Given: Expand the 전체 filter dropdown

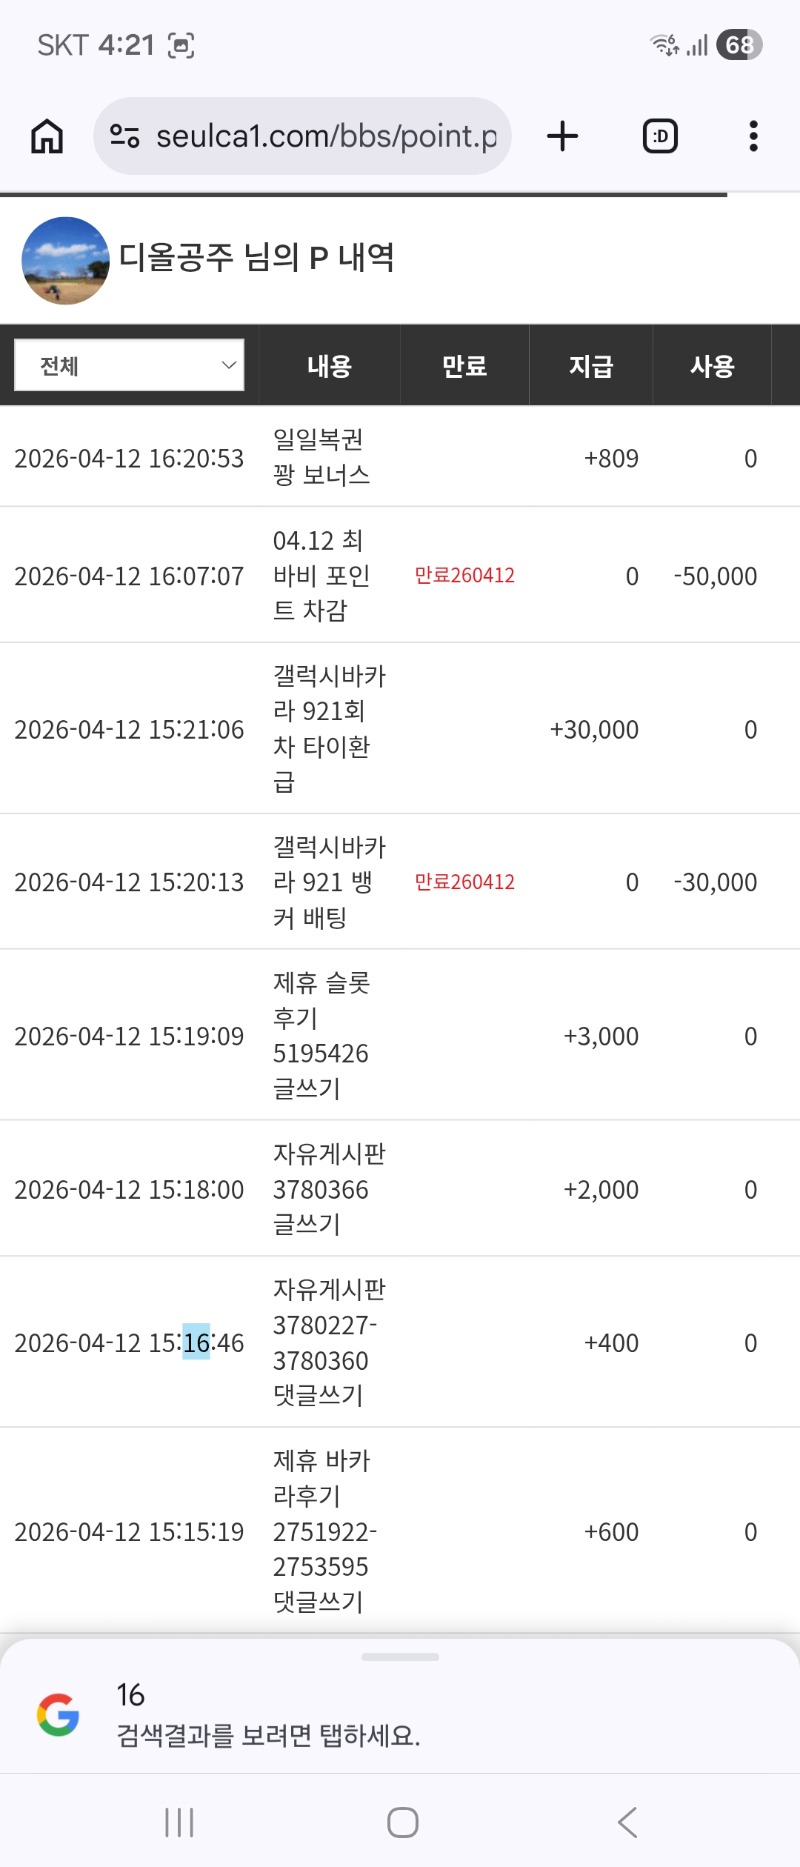Looking at the screenshot, I should 129,366.
